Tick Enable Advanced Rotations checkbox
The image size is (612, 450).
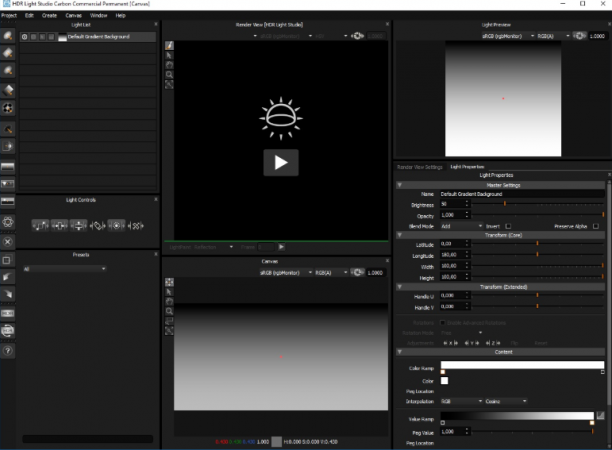coord(443,323)
